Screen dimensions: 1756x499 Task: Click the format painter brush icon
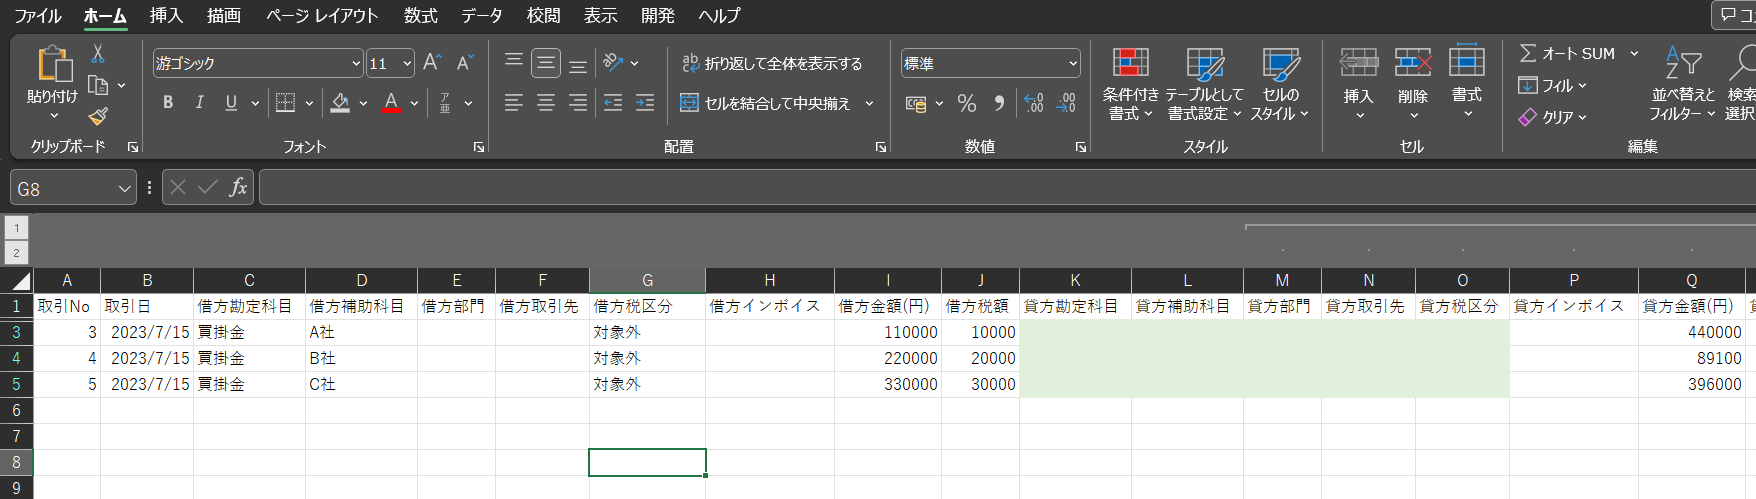click(x=98, y=117)
